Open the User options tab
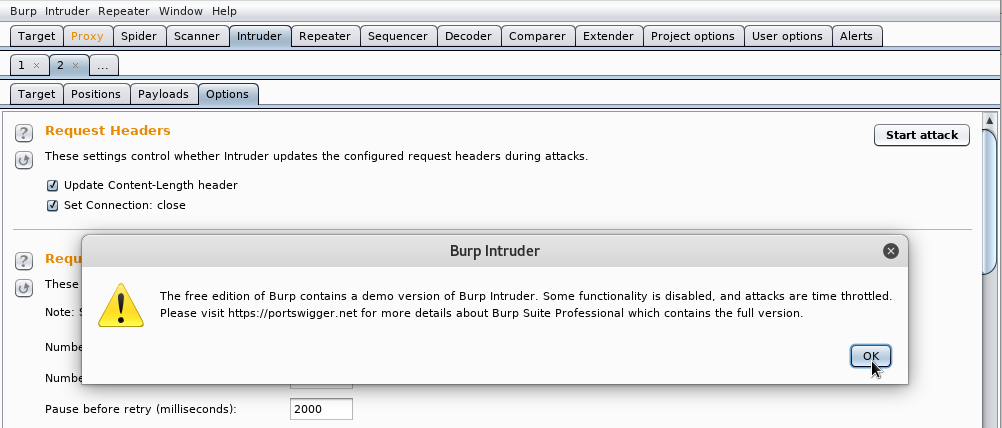The width and height of the screenshot is (1002, 428). coord(787,36)
